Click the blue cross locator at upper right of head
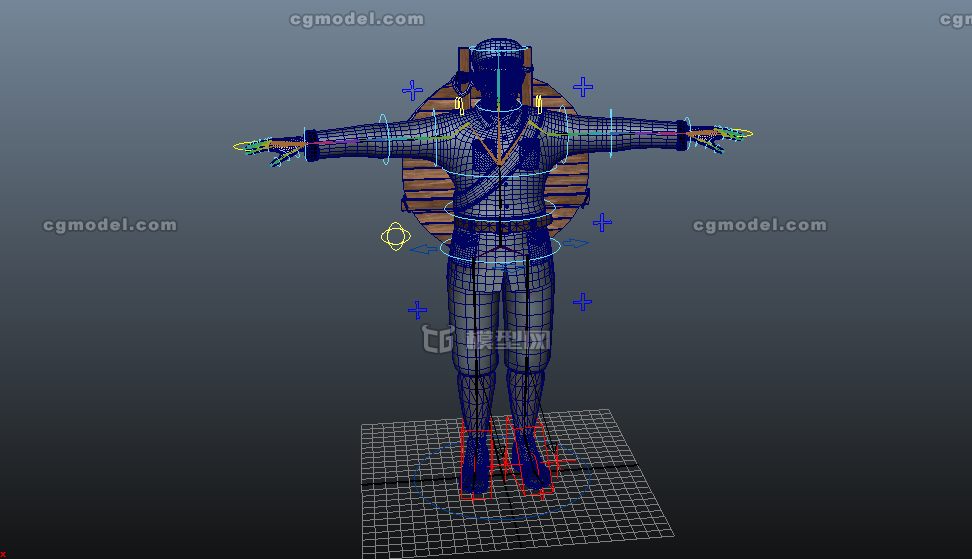Screen dimensions: 972x559 tap(583, 87)
